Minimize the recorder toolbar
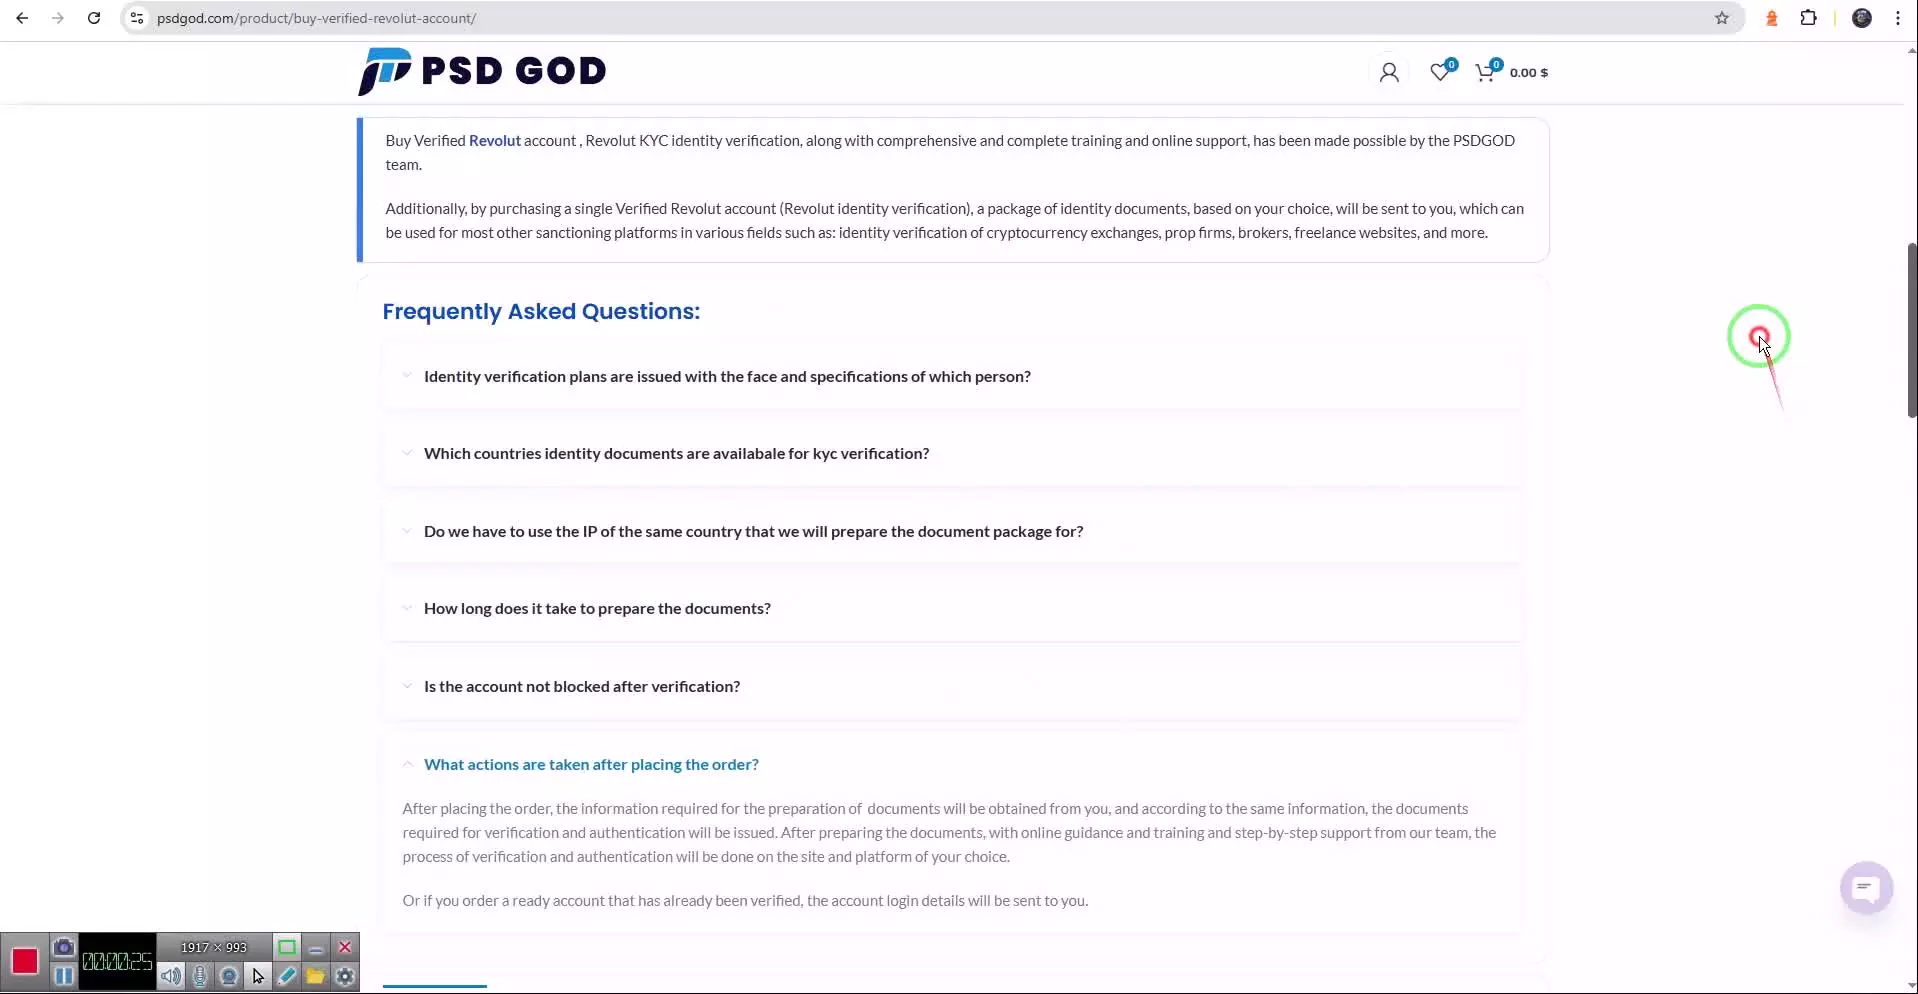This screenshot has width=1918, height=994. [x=316, y=947]
